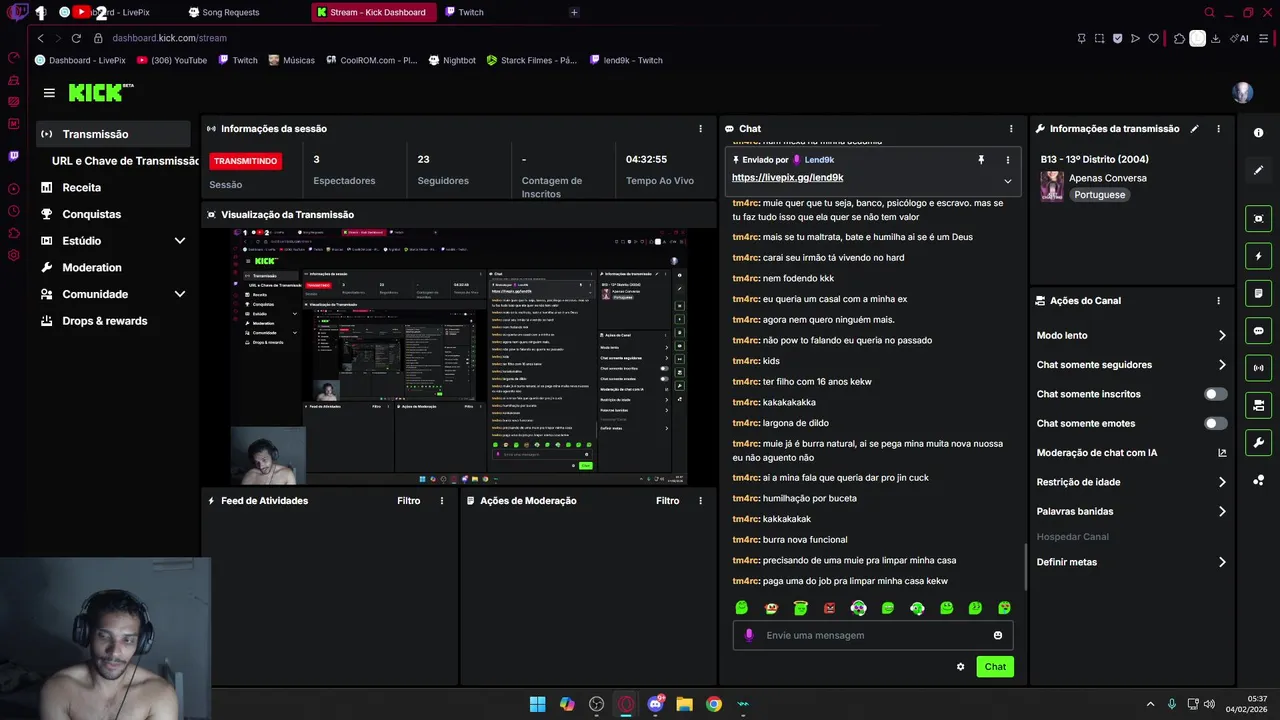Open Nightbot bookmark
This screenshot has width=1280, height=720.
[x=452, y=60]
